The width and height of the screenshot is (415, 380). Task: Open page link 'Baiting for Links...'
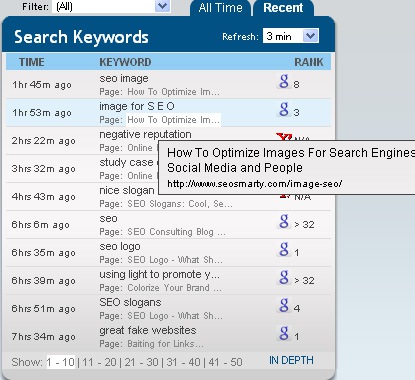pyautogui.click(x=165, y=344)
